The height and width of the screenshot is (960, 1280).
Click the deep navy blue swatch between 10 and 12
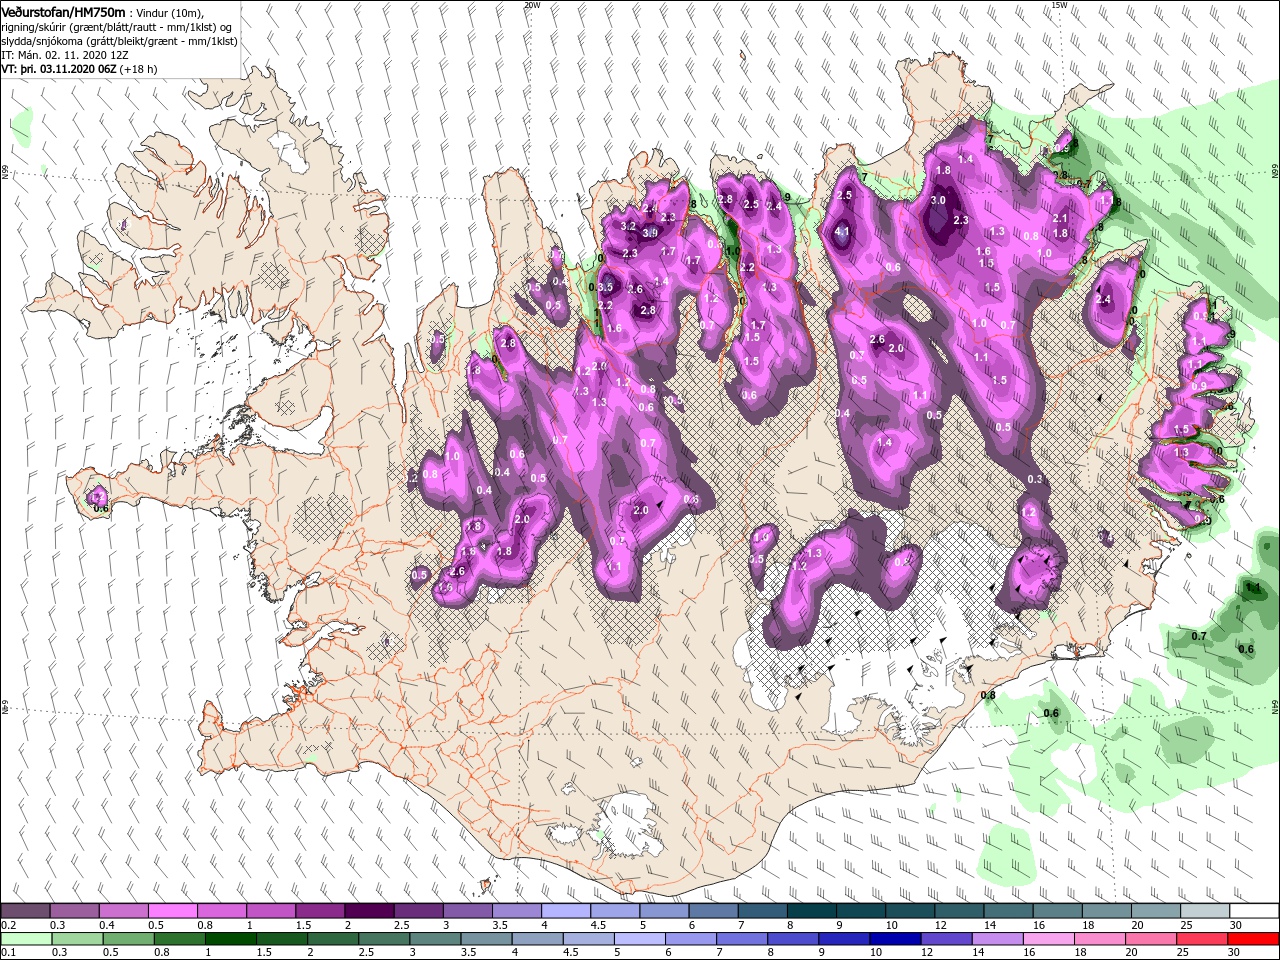pyautogui.click(x=895, y=939)
